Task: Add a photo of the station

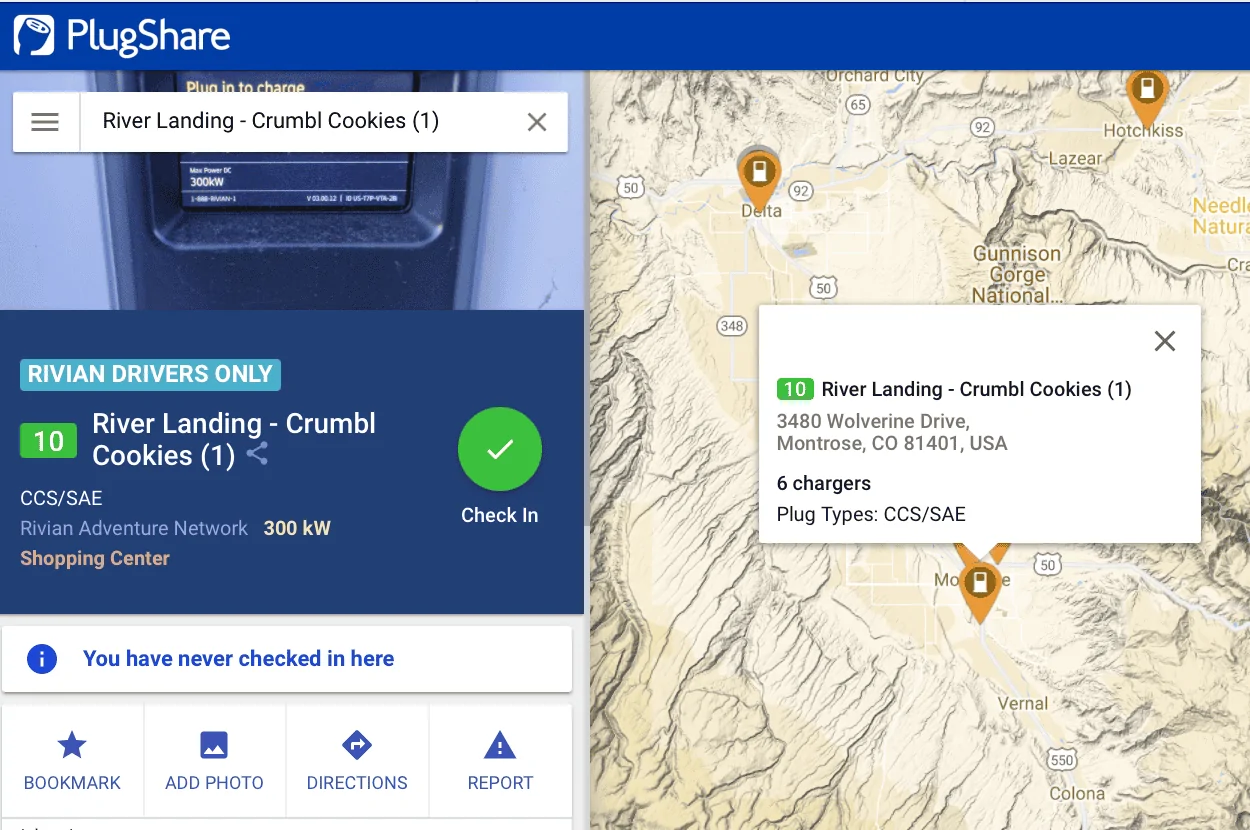Action: pyautogui.click(x=214, y=761)
